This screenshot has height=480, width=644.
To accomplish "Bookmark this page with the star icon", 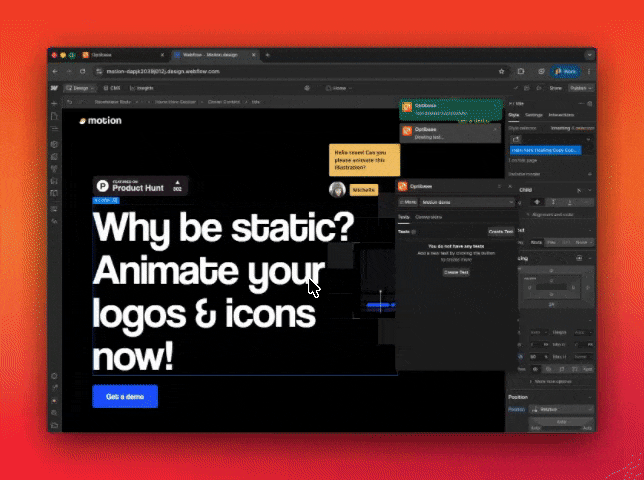I will [501, 72].
